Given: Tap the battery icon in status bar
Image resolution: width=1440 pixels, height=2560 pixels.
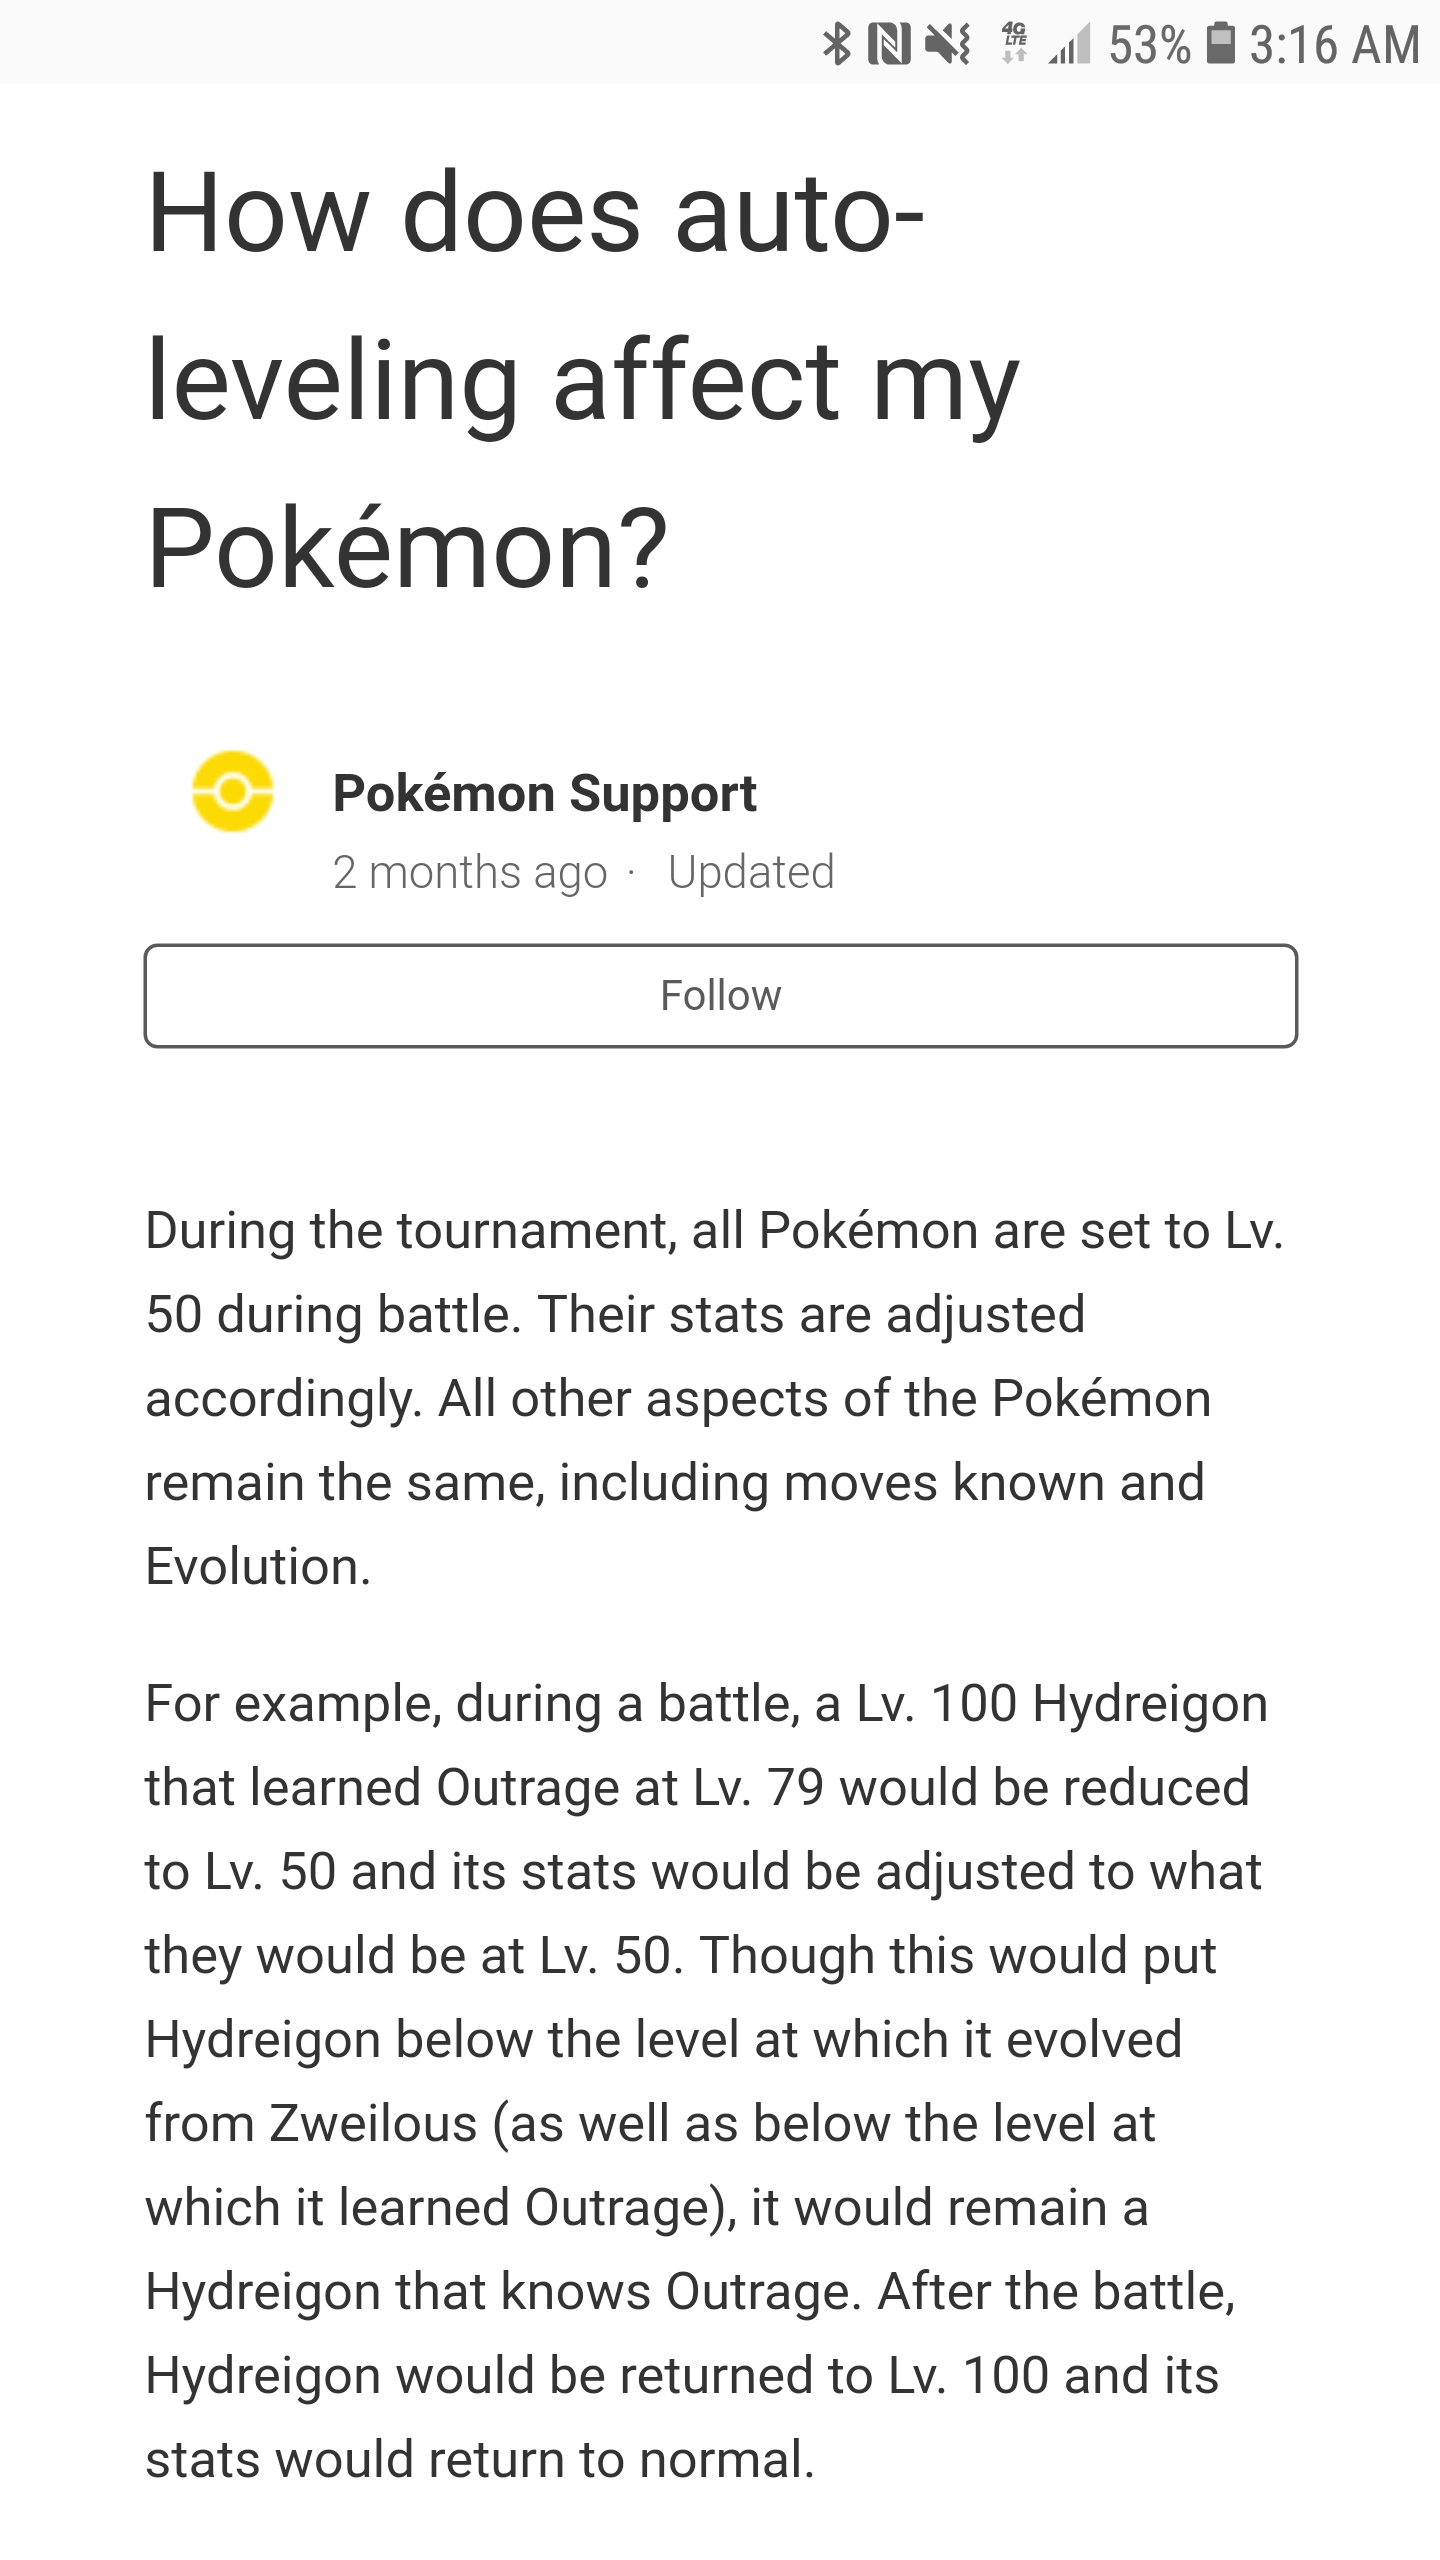Looking at the screenshot, I should click(1220, 44).
